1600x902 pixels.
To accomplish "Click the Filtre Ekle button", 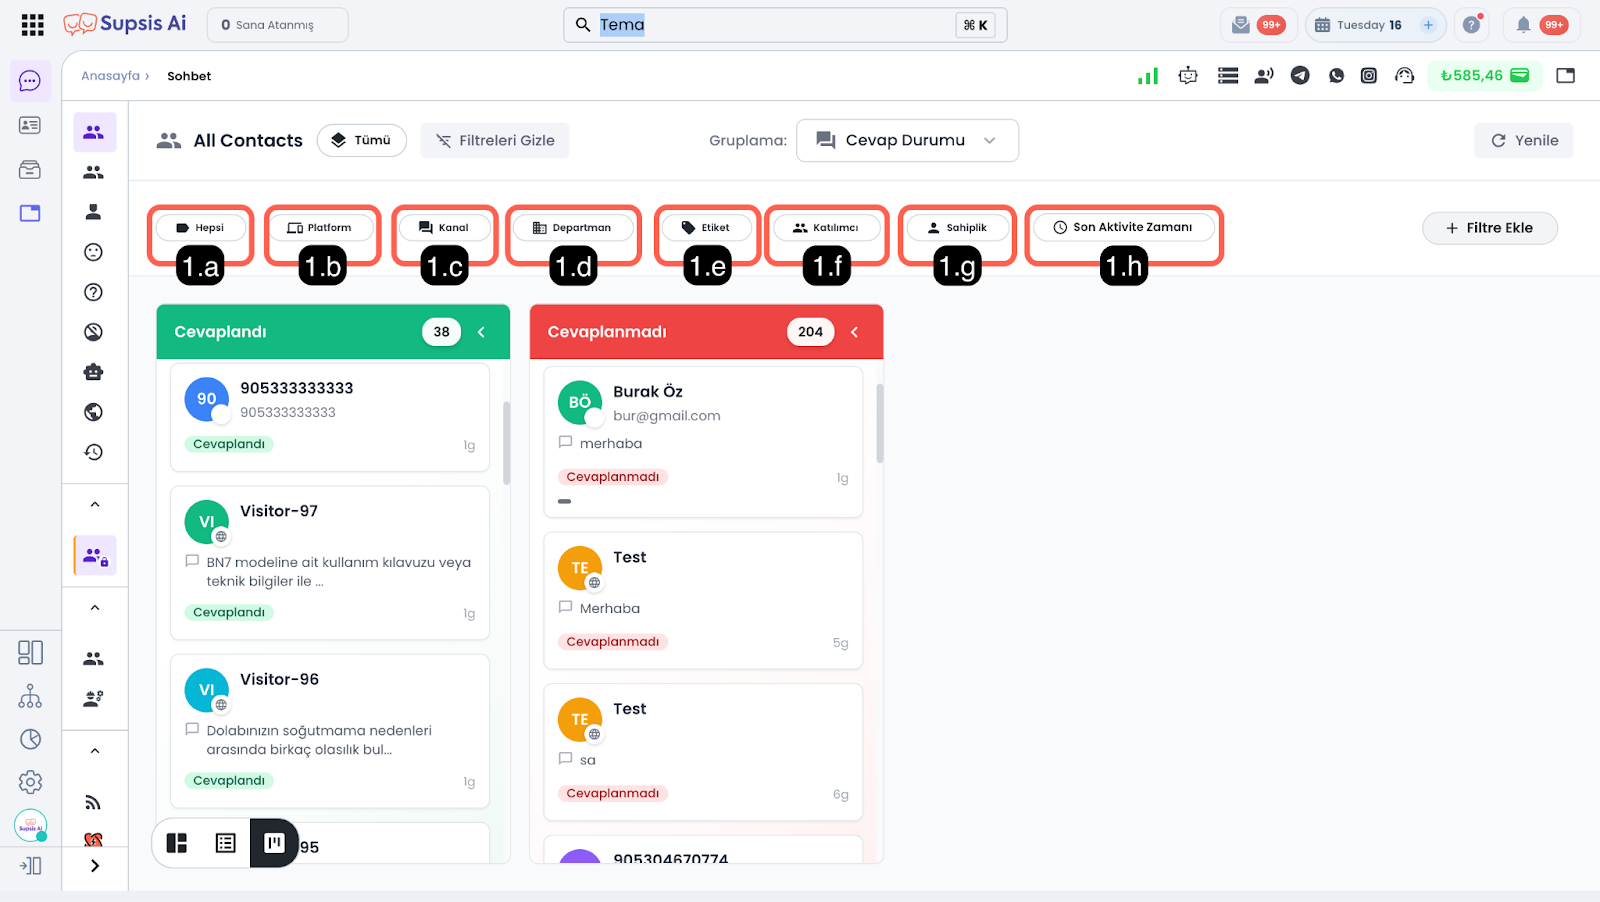I will [1489, 228].
